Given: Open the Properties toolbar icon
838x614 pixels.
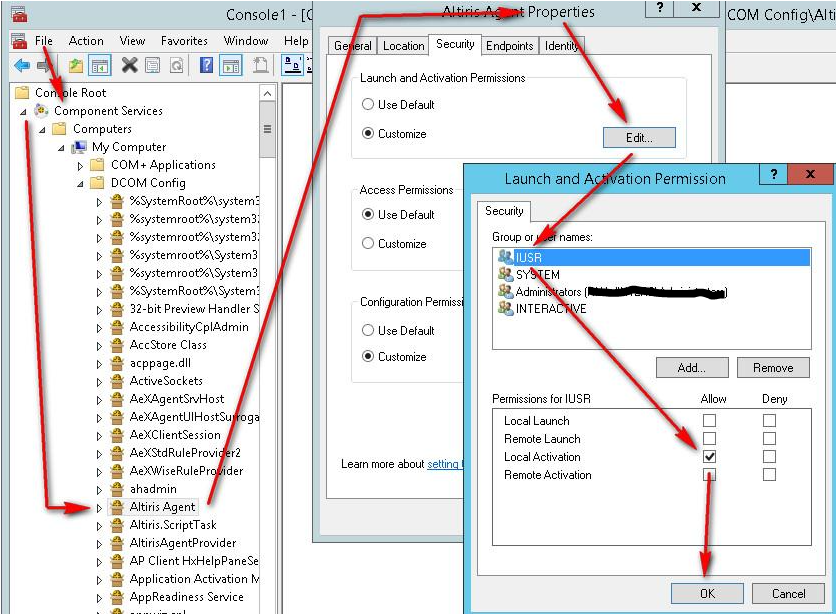Looking at the screenshot, I should 153,66.
